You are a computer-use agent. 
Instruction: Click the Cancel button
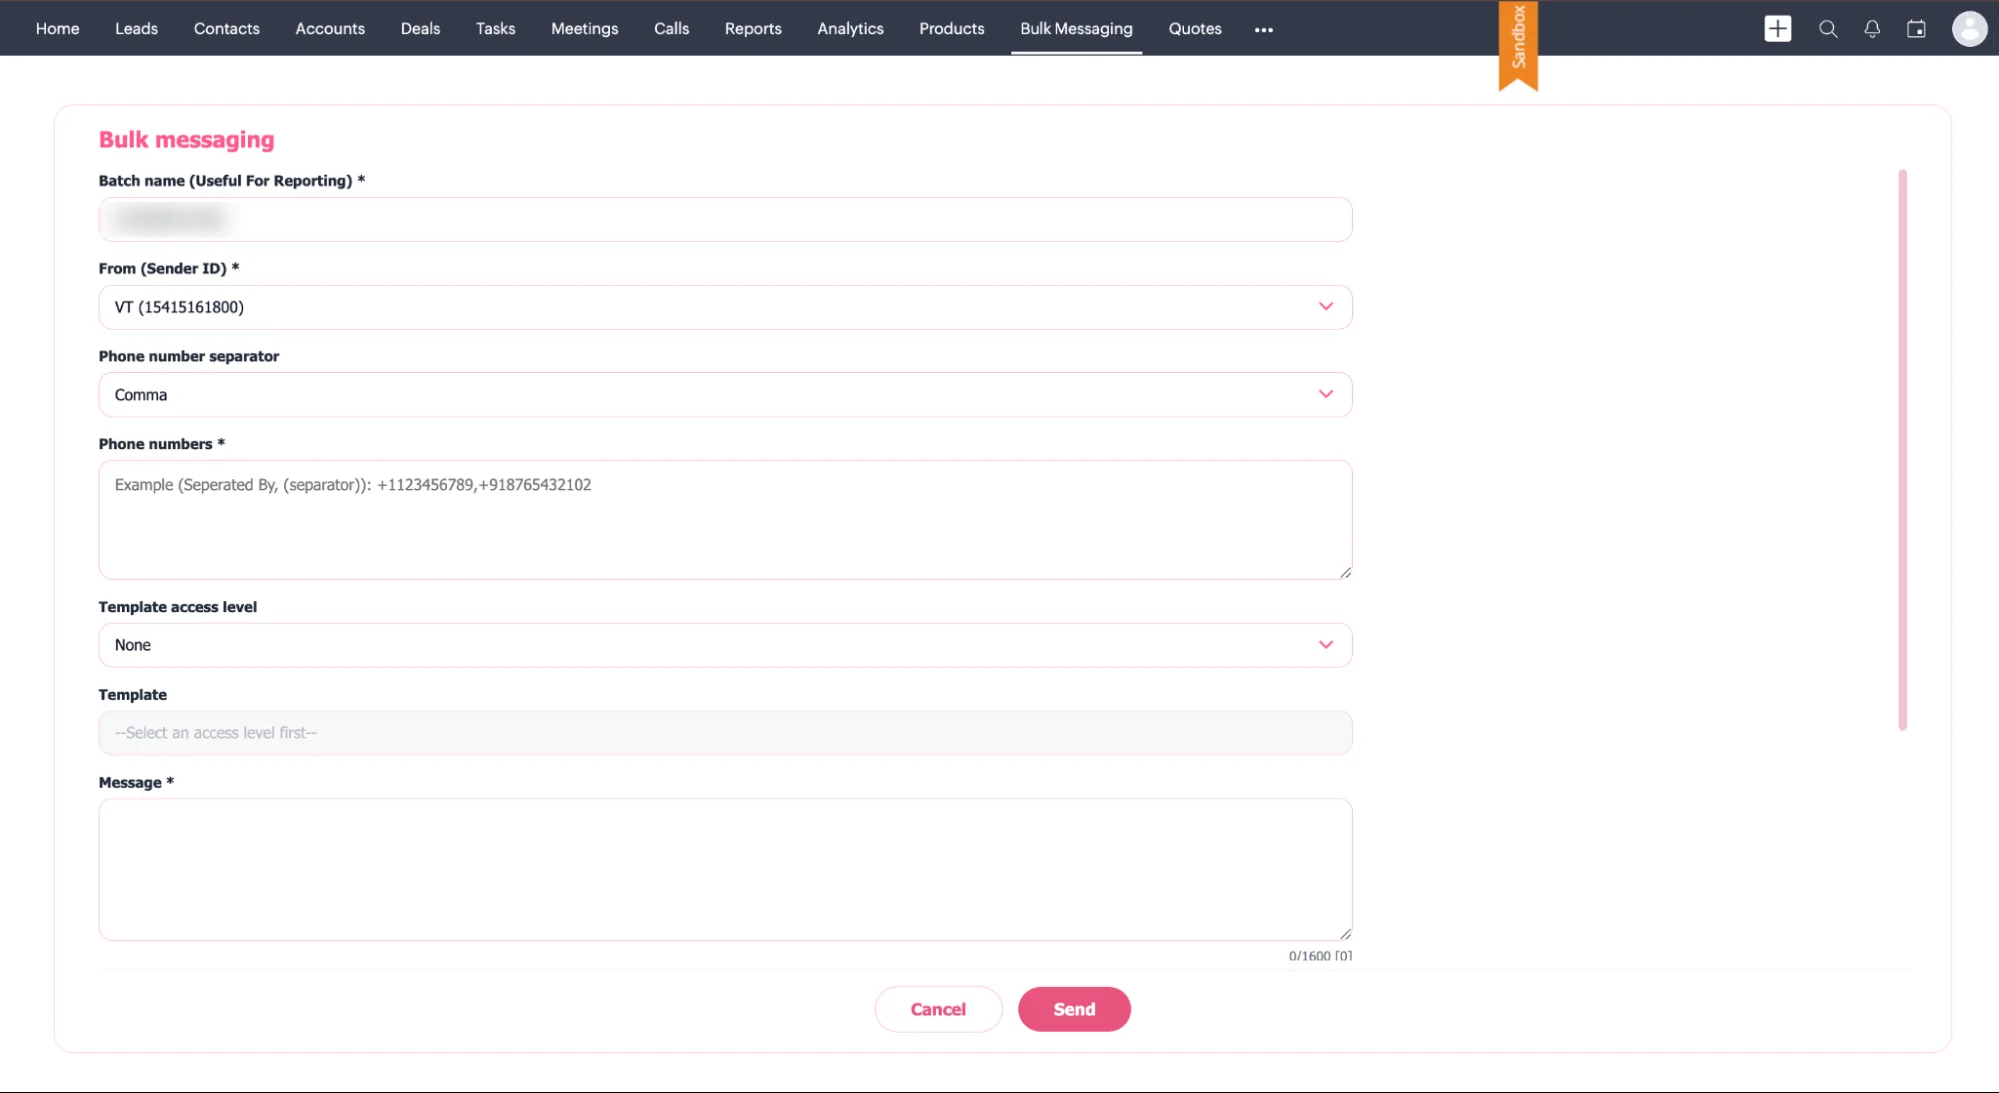coord(938,1009)
